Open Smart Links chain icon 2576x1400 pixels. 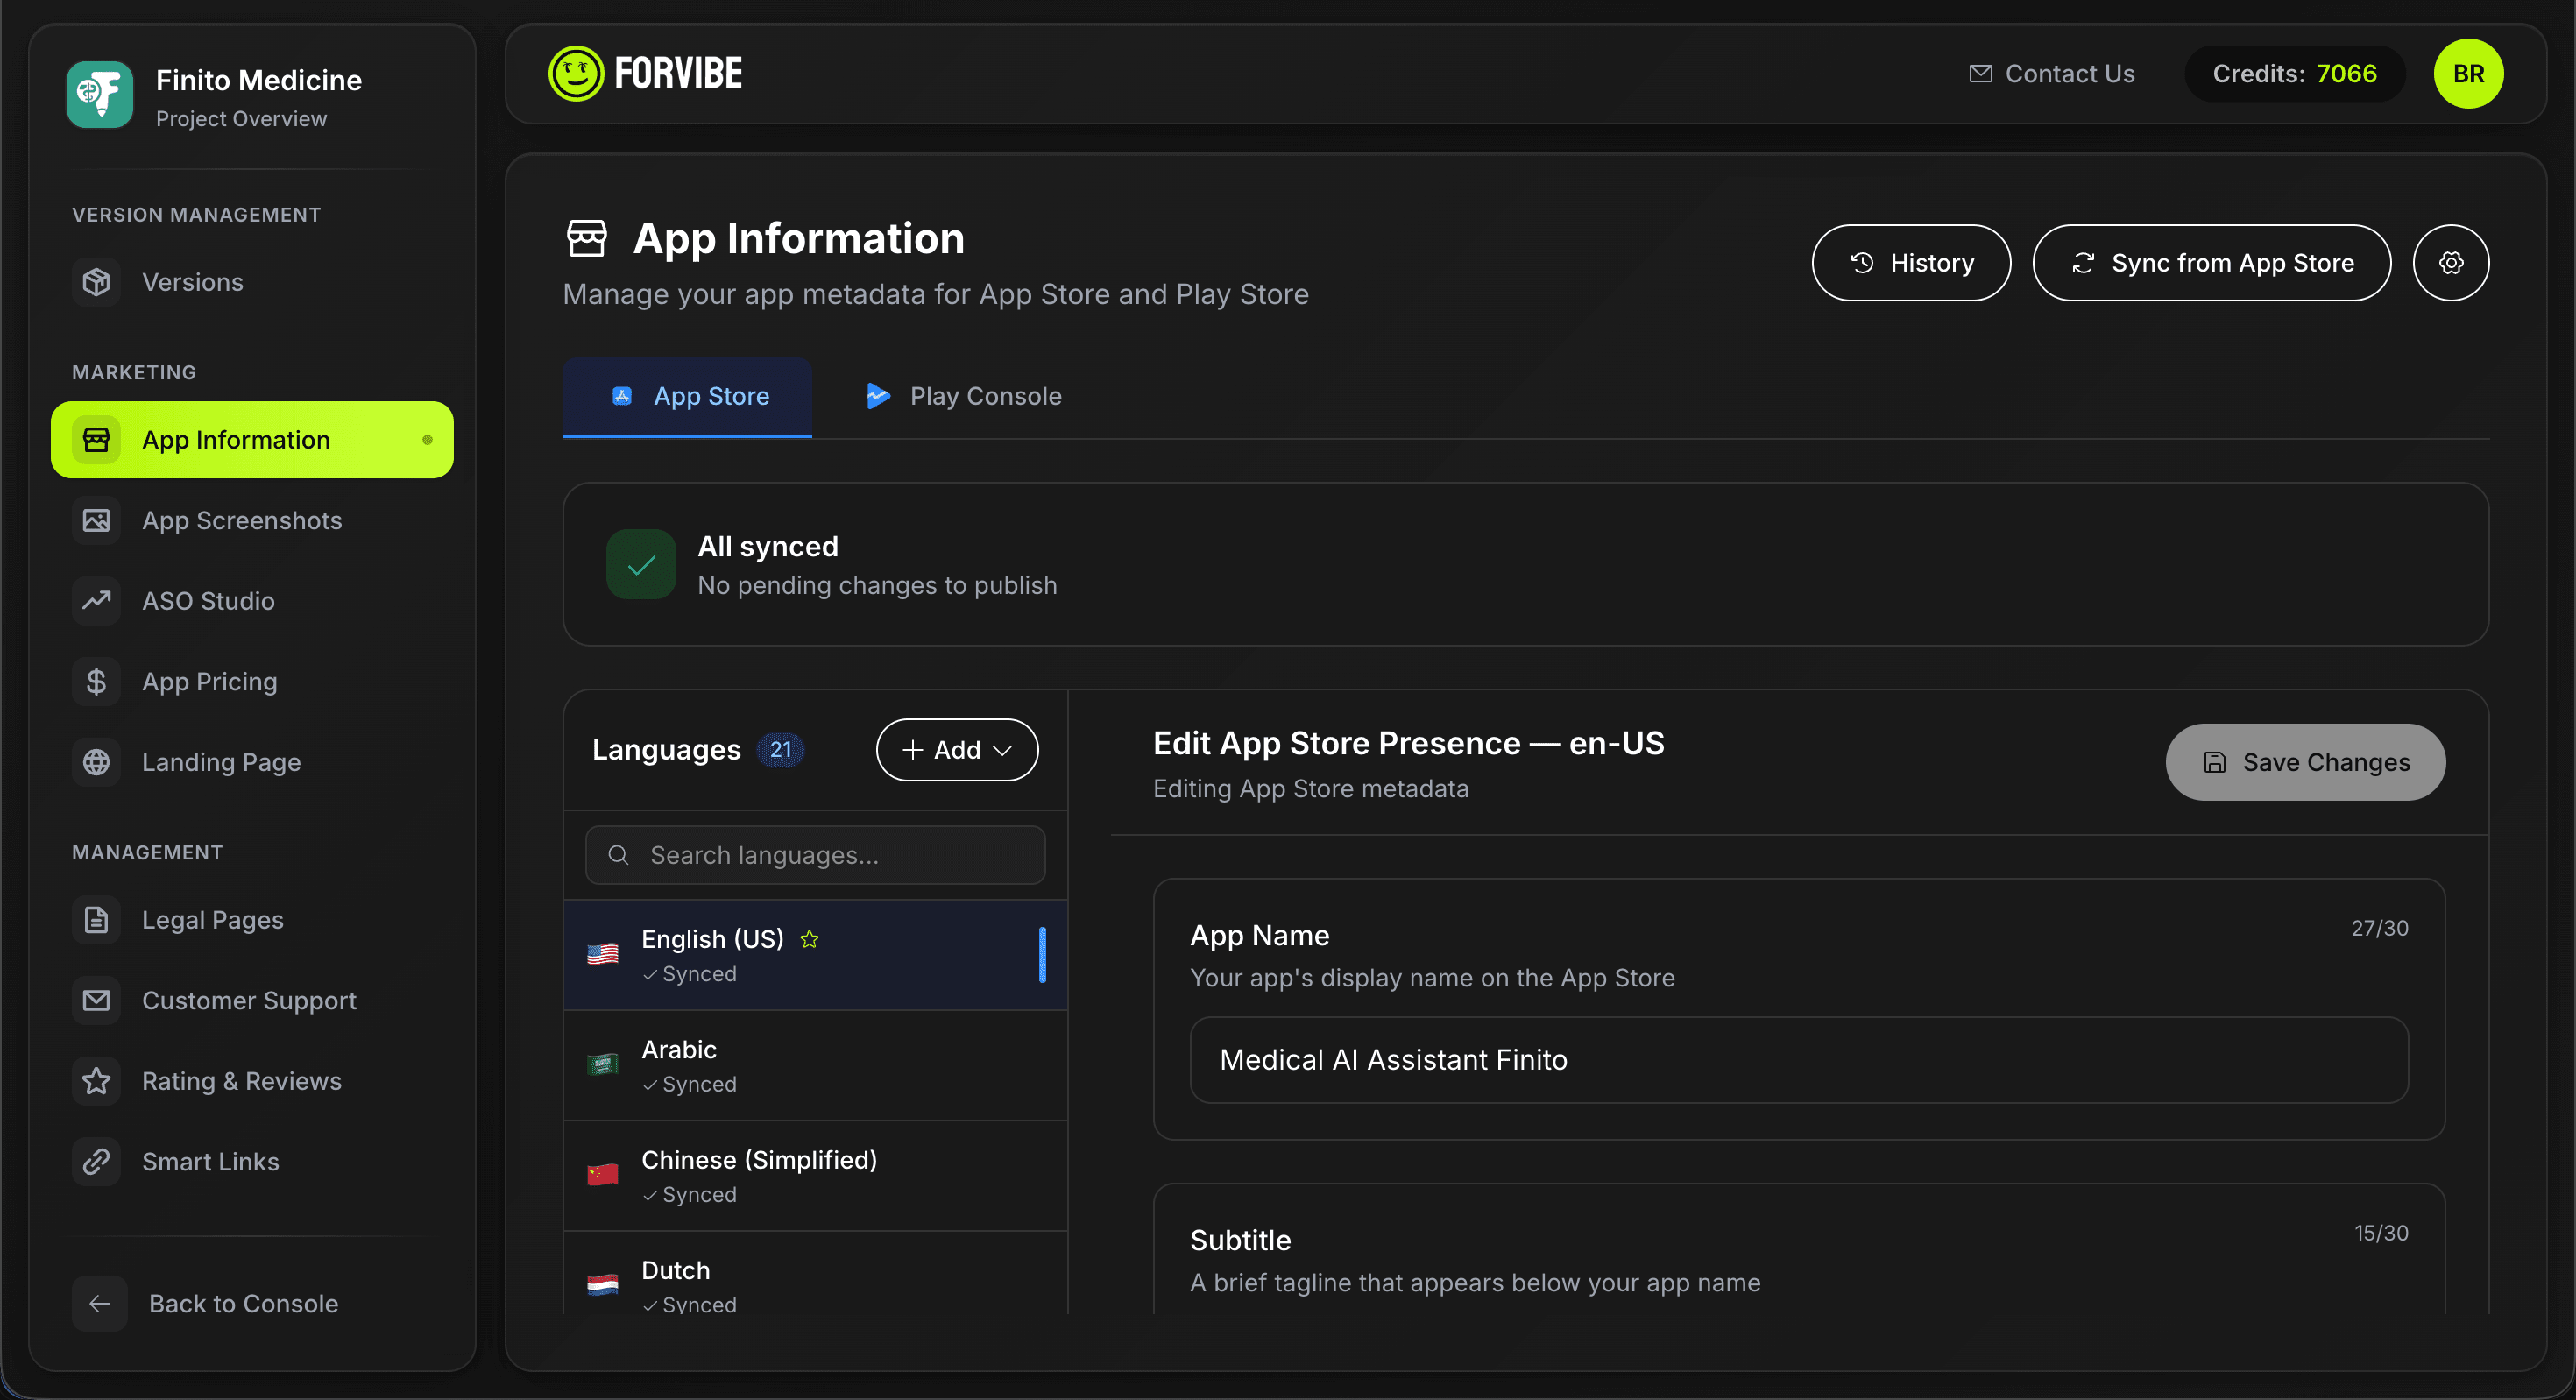coord(96,1161)
